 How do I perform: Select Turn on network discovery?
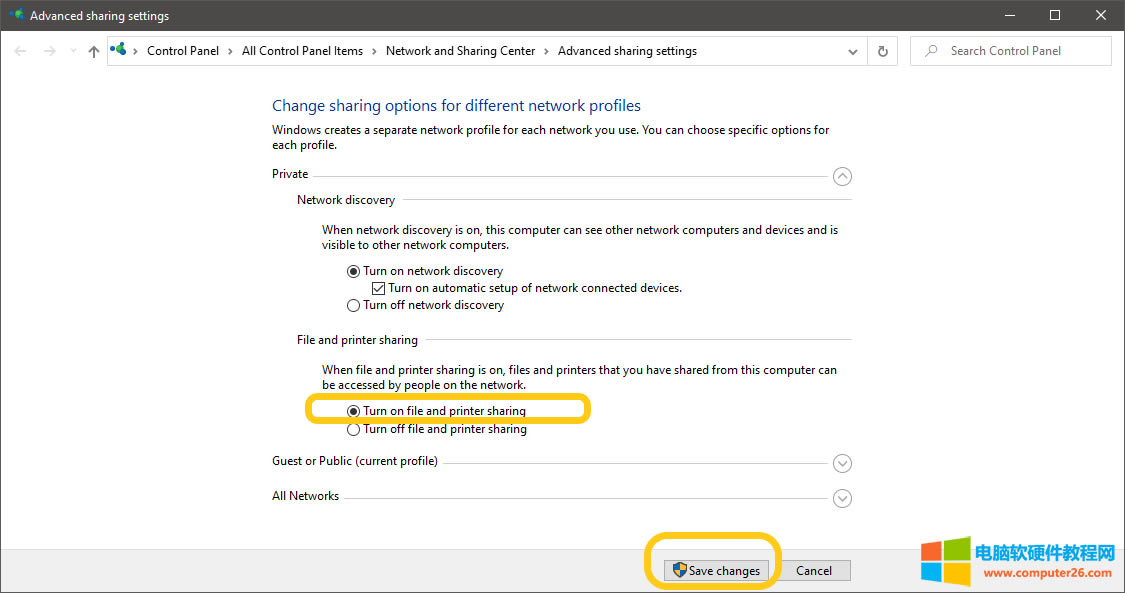point(353,271)
